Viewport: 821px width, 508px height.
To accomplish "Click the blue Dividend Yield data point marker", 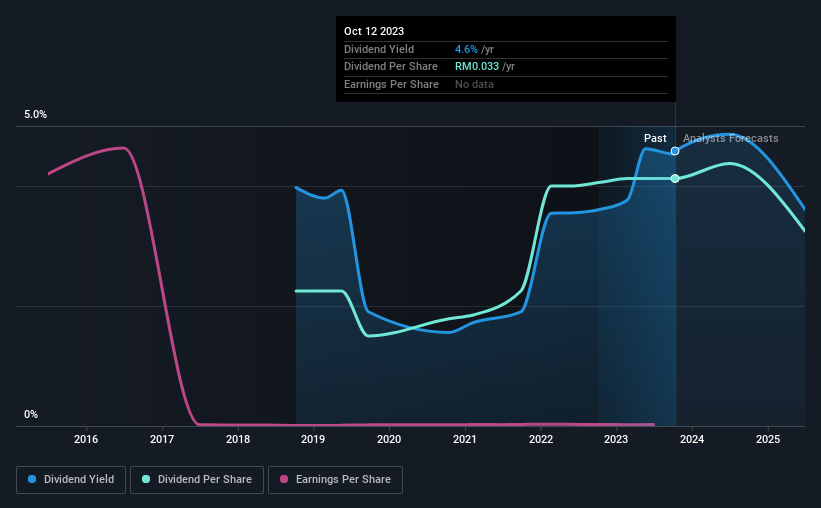I will 675,151.
